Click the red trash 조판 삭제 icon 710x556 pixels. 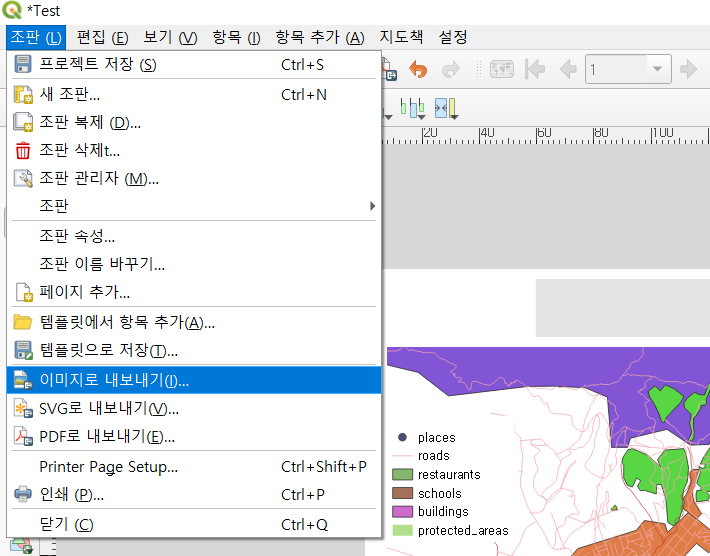(23, 150)
